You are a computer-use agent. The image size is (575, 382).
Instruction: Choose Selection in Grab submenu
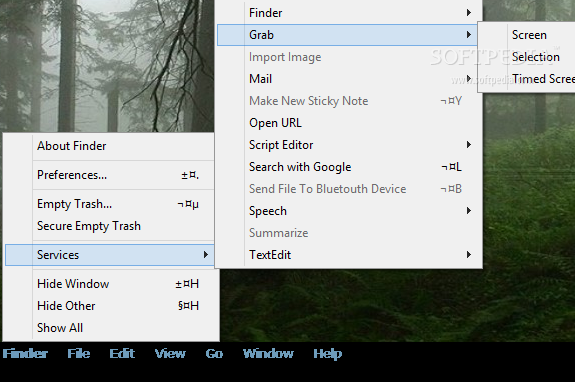(528, 57)
